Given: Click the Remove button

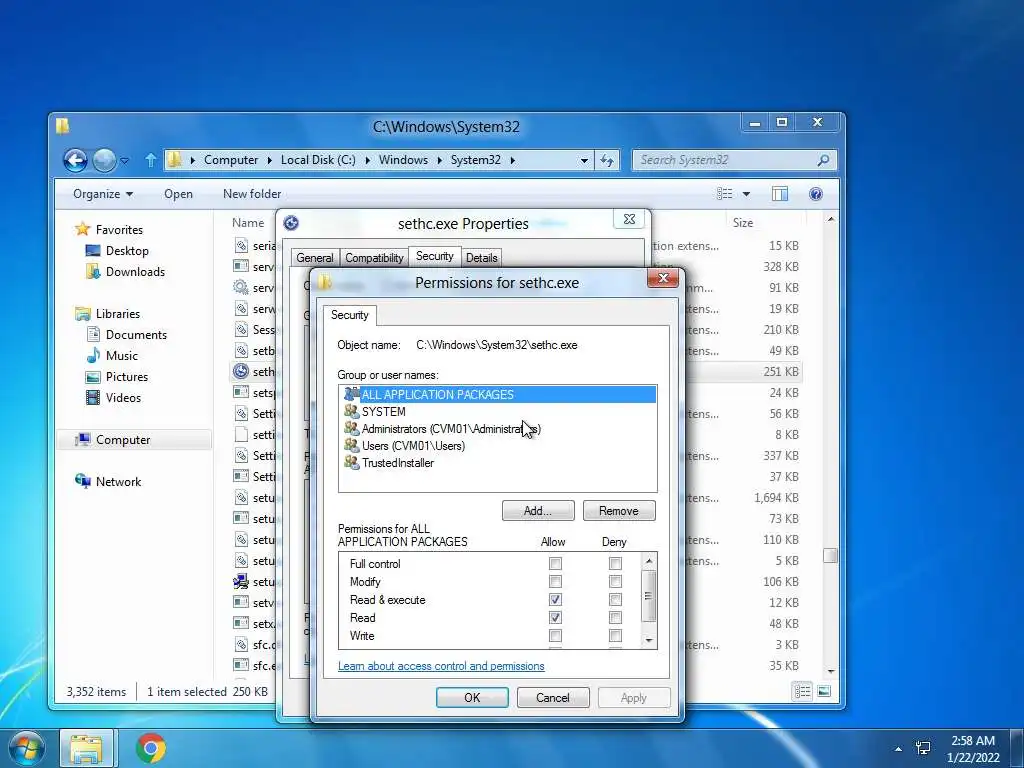Looking at the screenshot, I should coord(619,511).
